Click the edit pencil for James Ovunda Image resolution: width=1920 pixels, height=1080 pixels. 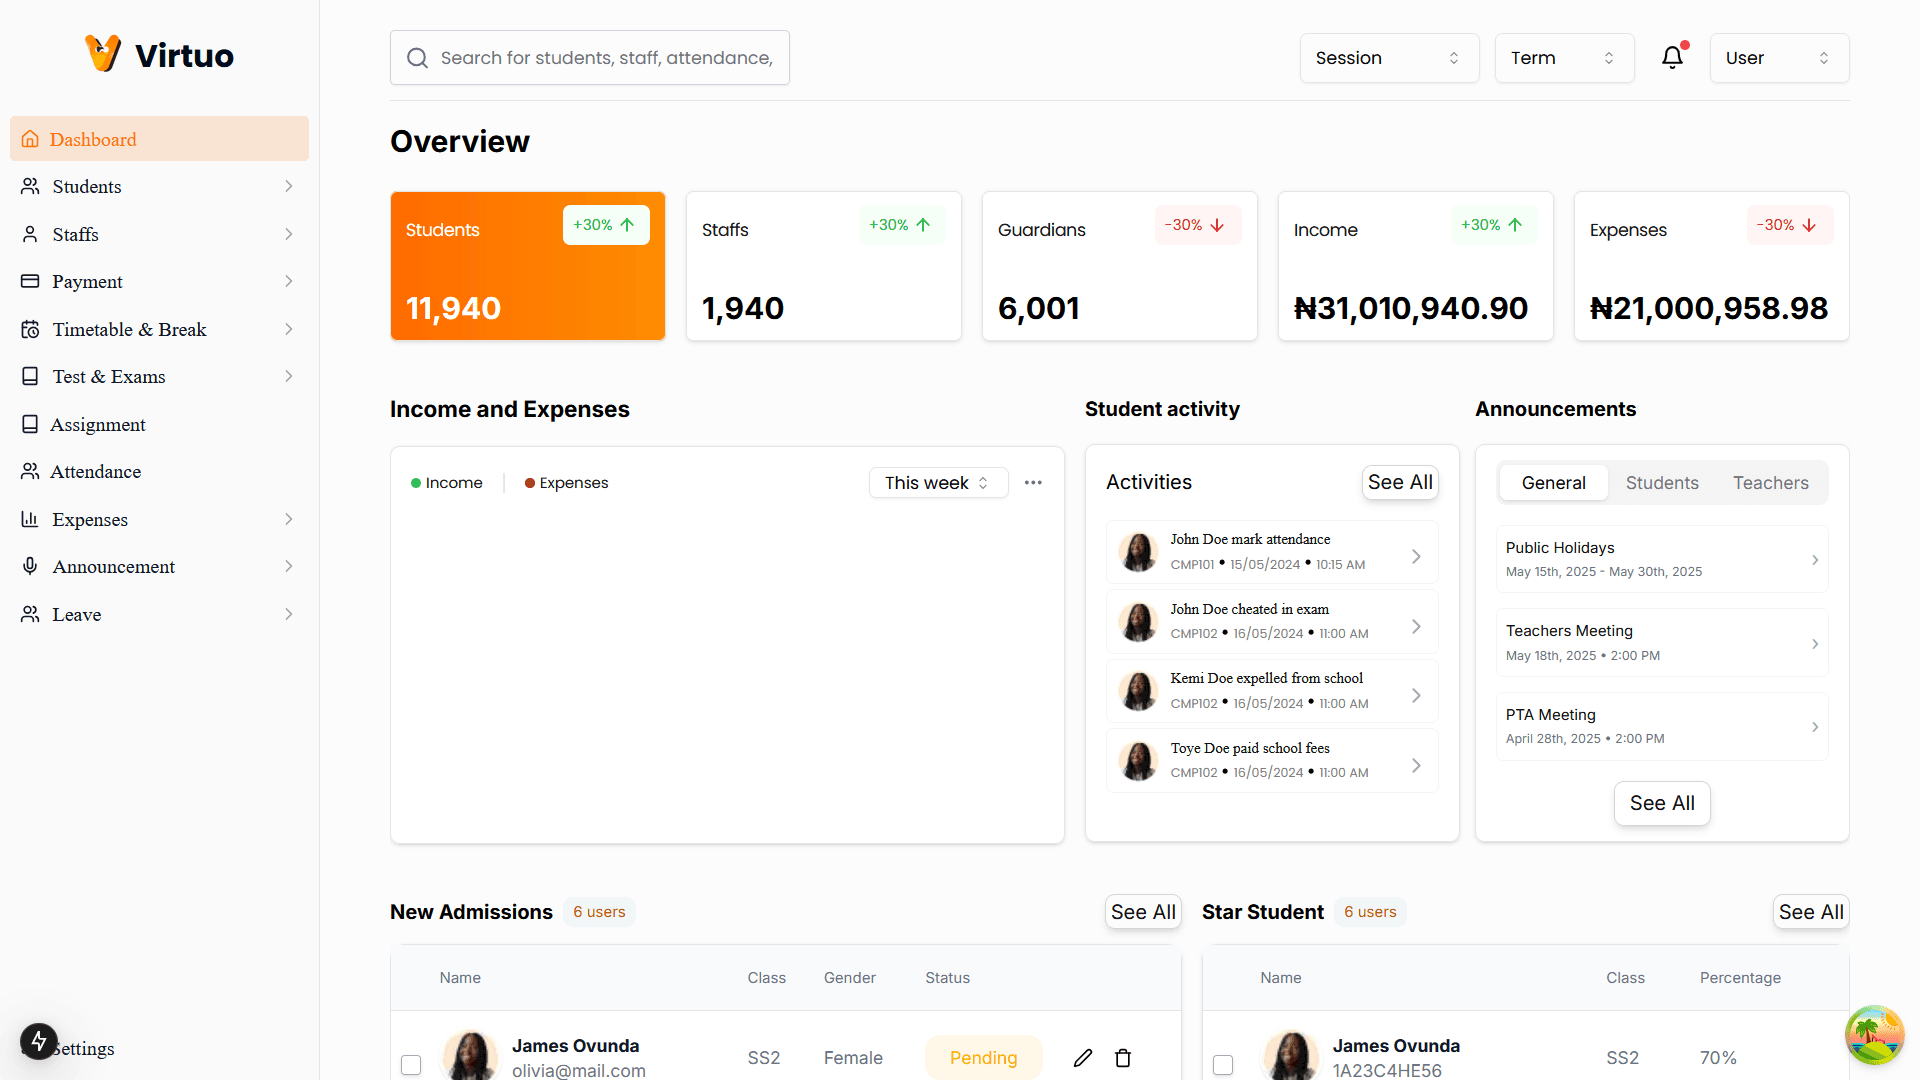(x=1083, y=1058)
